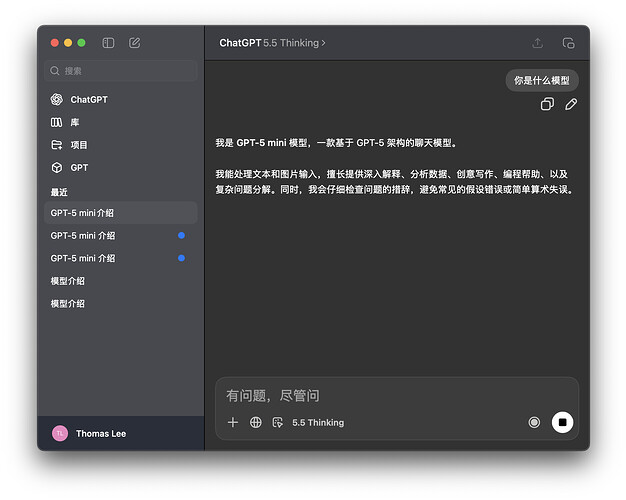Click the search magnifier icon
The height and width of the screenshot is (500, 626).
click(55, 71)
